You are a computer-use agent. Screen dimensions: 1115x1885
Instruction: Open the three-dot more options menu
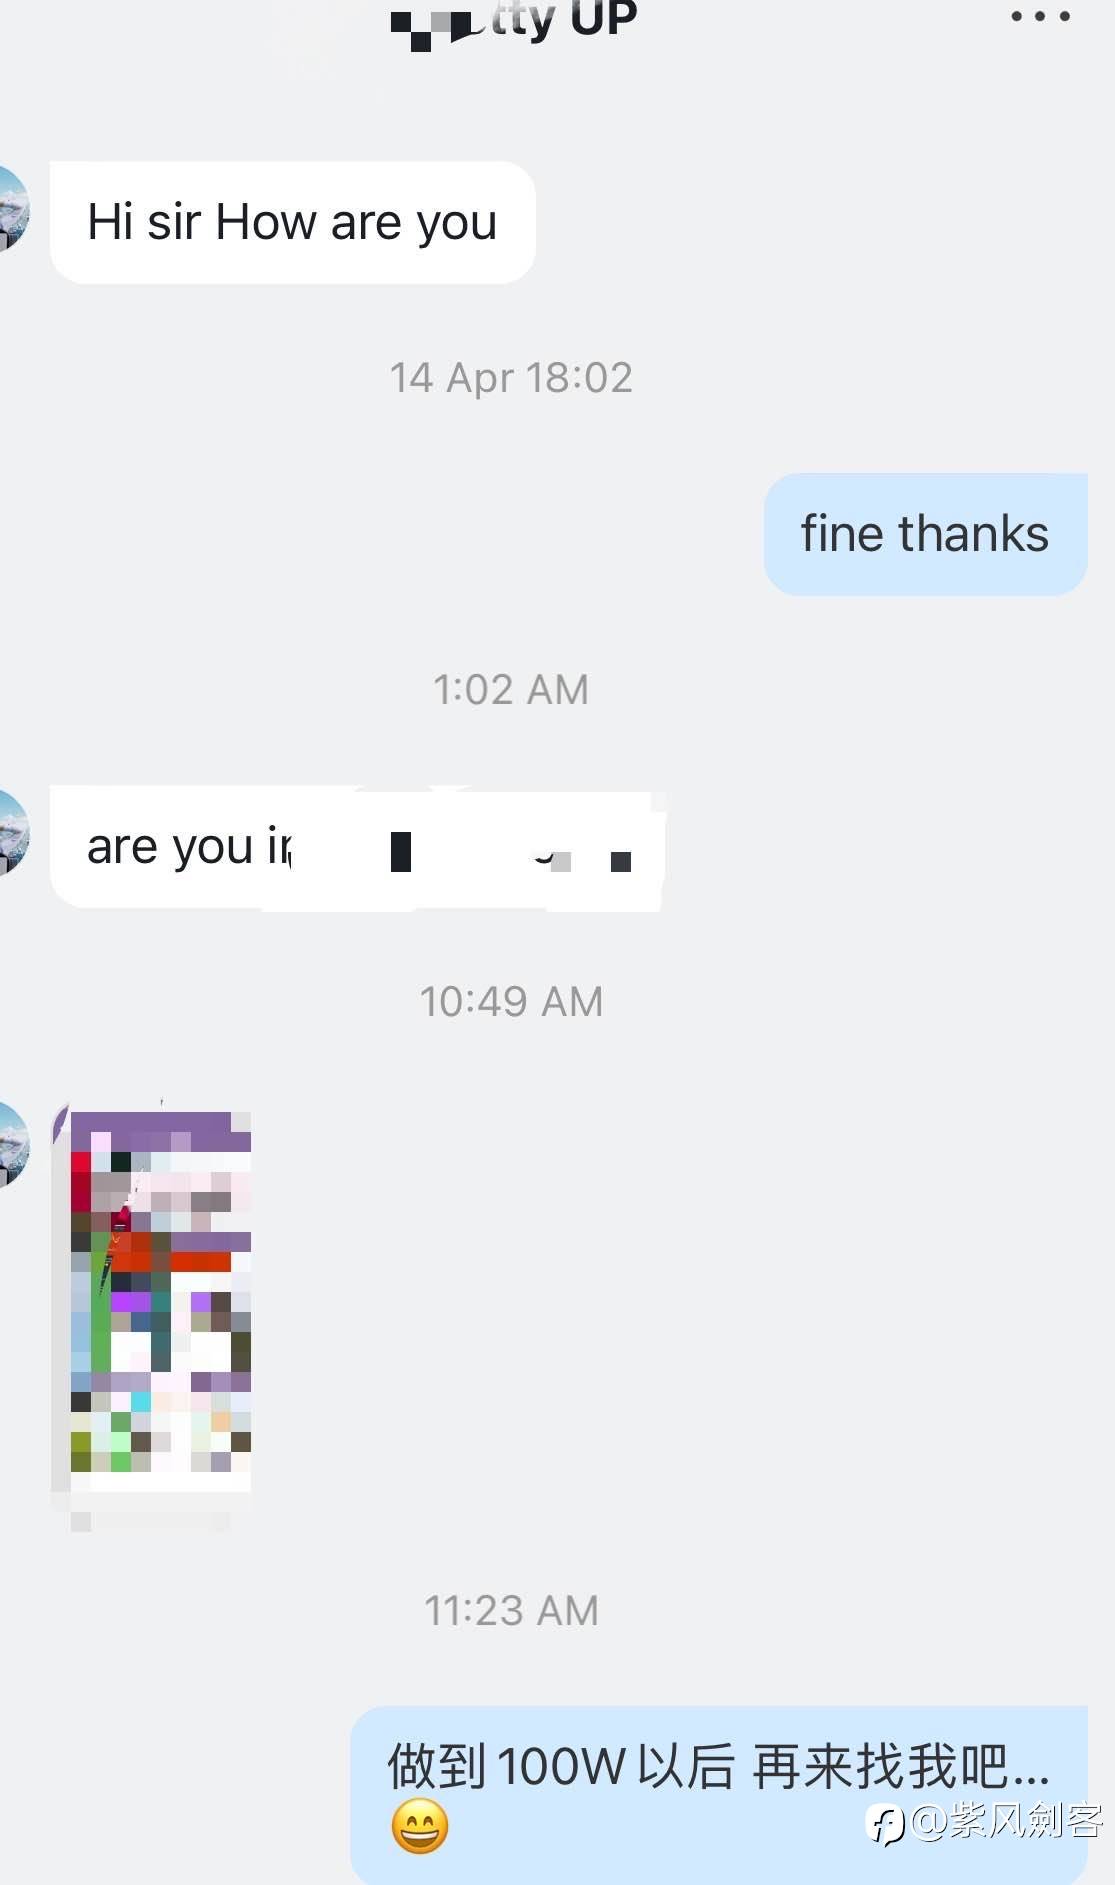(1040, 16)
